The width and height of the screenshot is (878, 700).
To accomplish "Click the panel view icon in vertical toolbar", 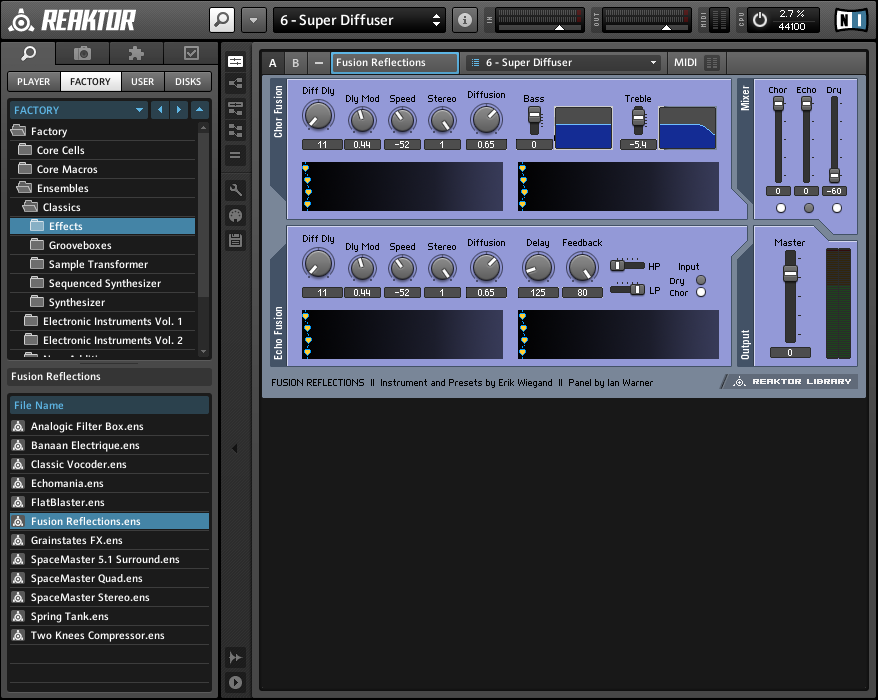I will [235, 62].
